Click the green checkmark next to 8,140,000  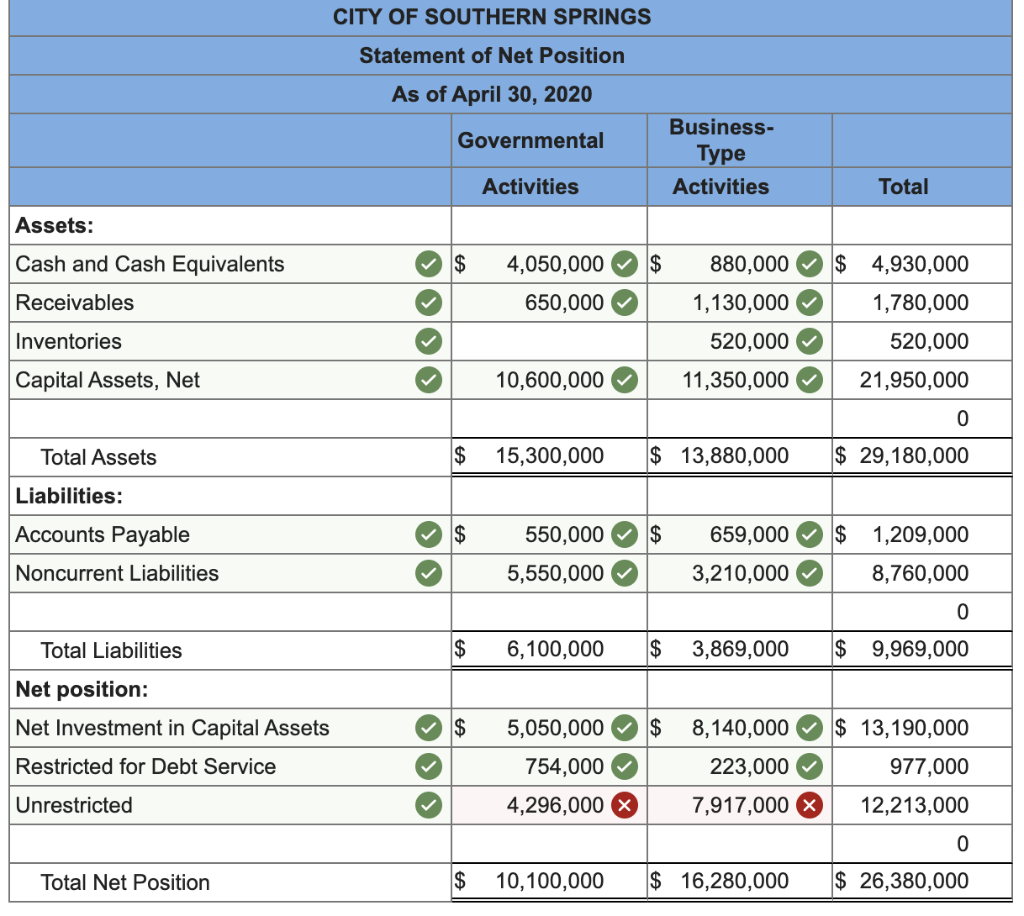(810, 727)
